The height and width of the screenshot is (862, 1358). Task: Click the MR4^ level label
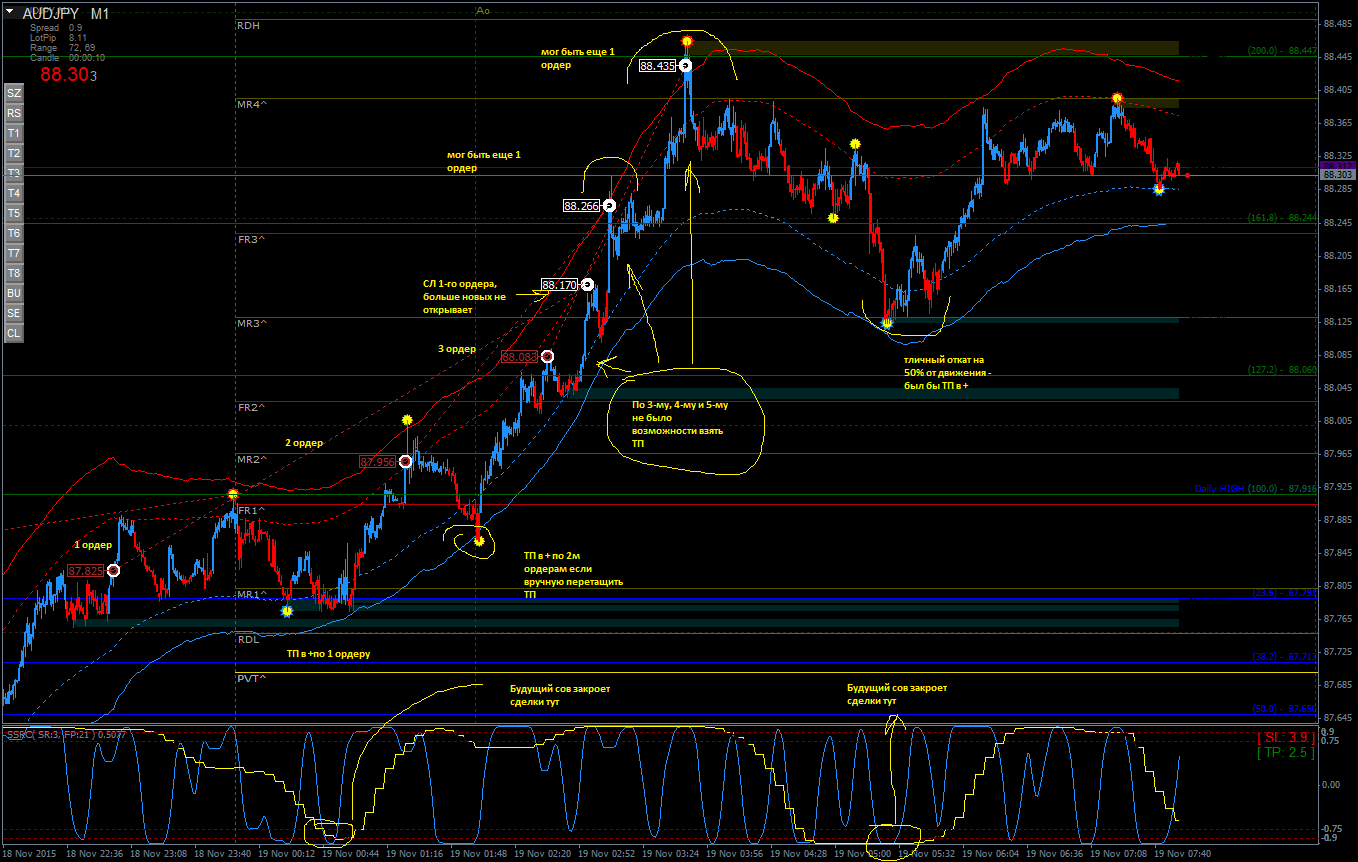[252, 104]
